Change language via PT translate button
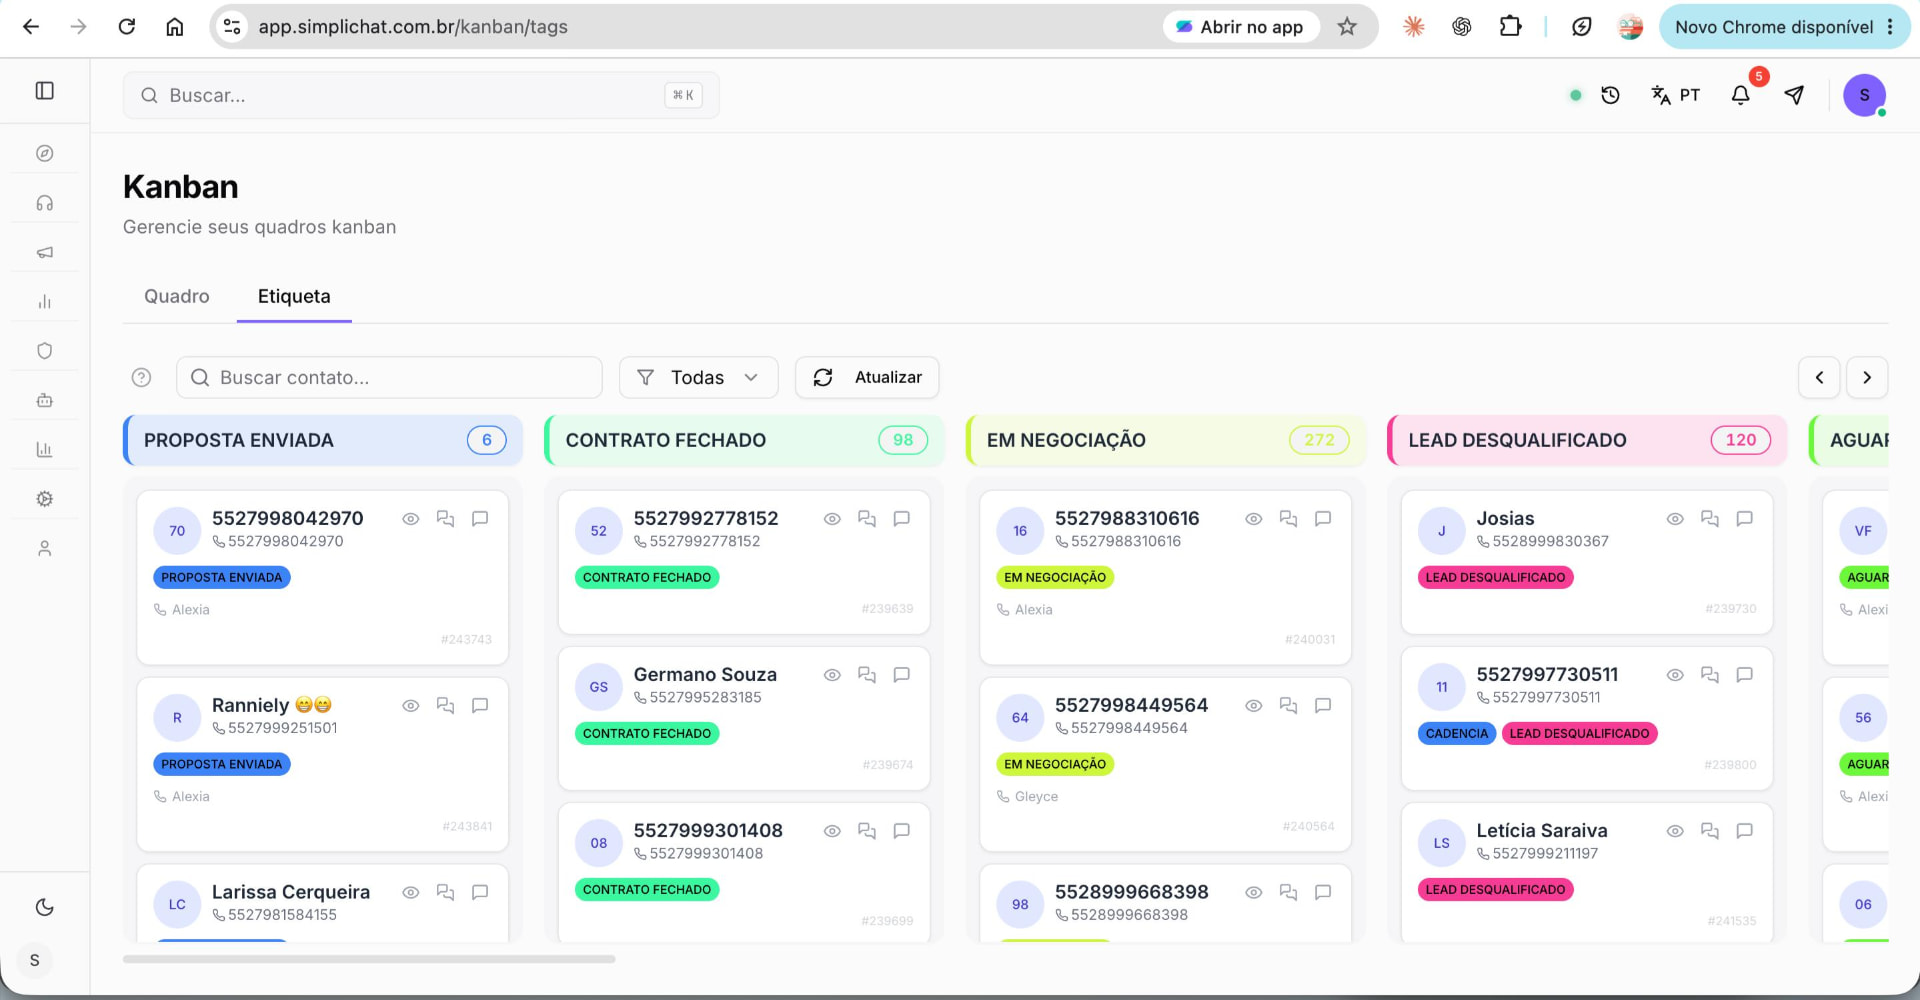Image resolution: width=1920 pixels, height=1000 pixels. click(1675, 95)
